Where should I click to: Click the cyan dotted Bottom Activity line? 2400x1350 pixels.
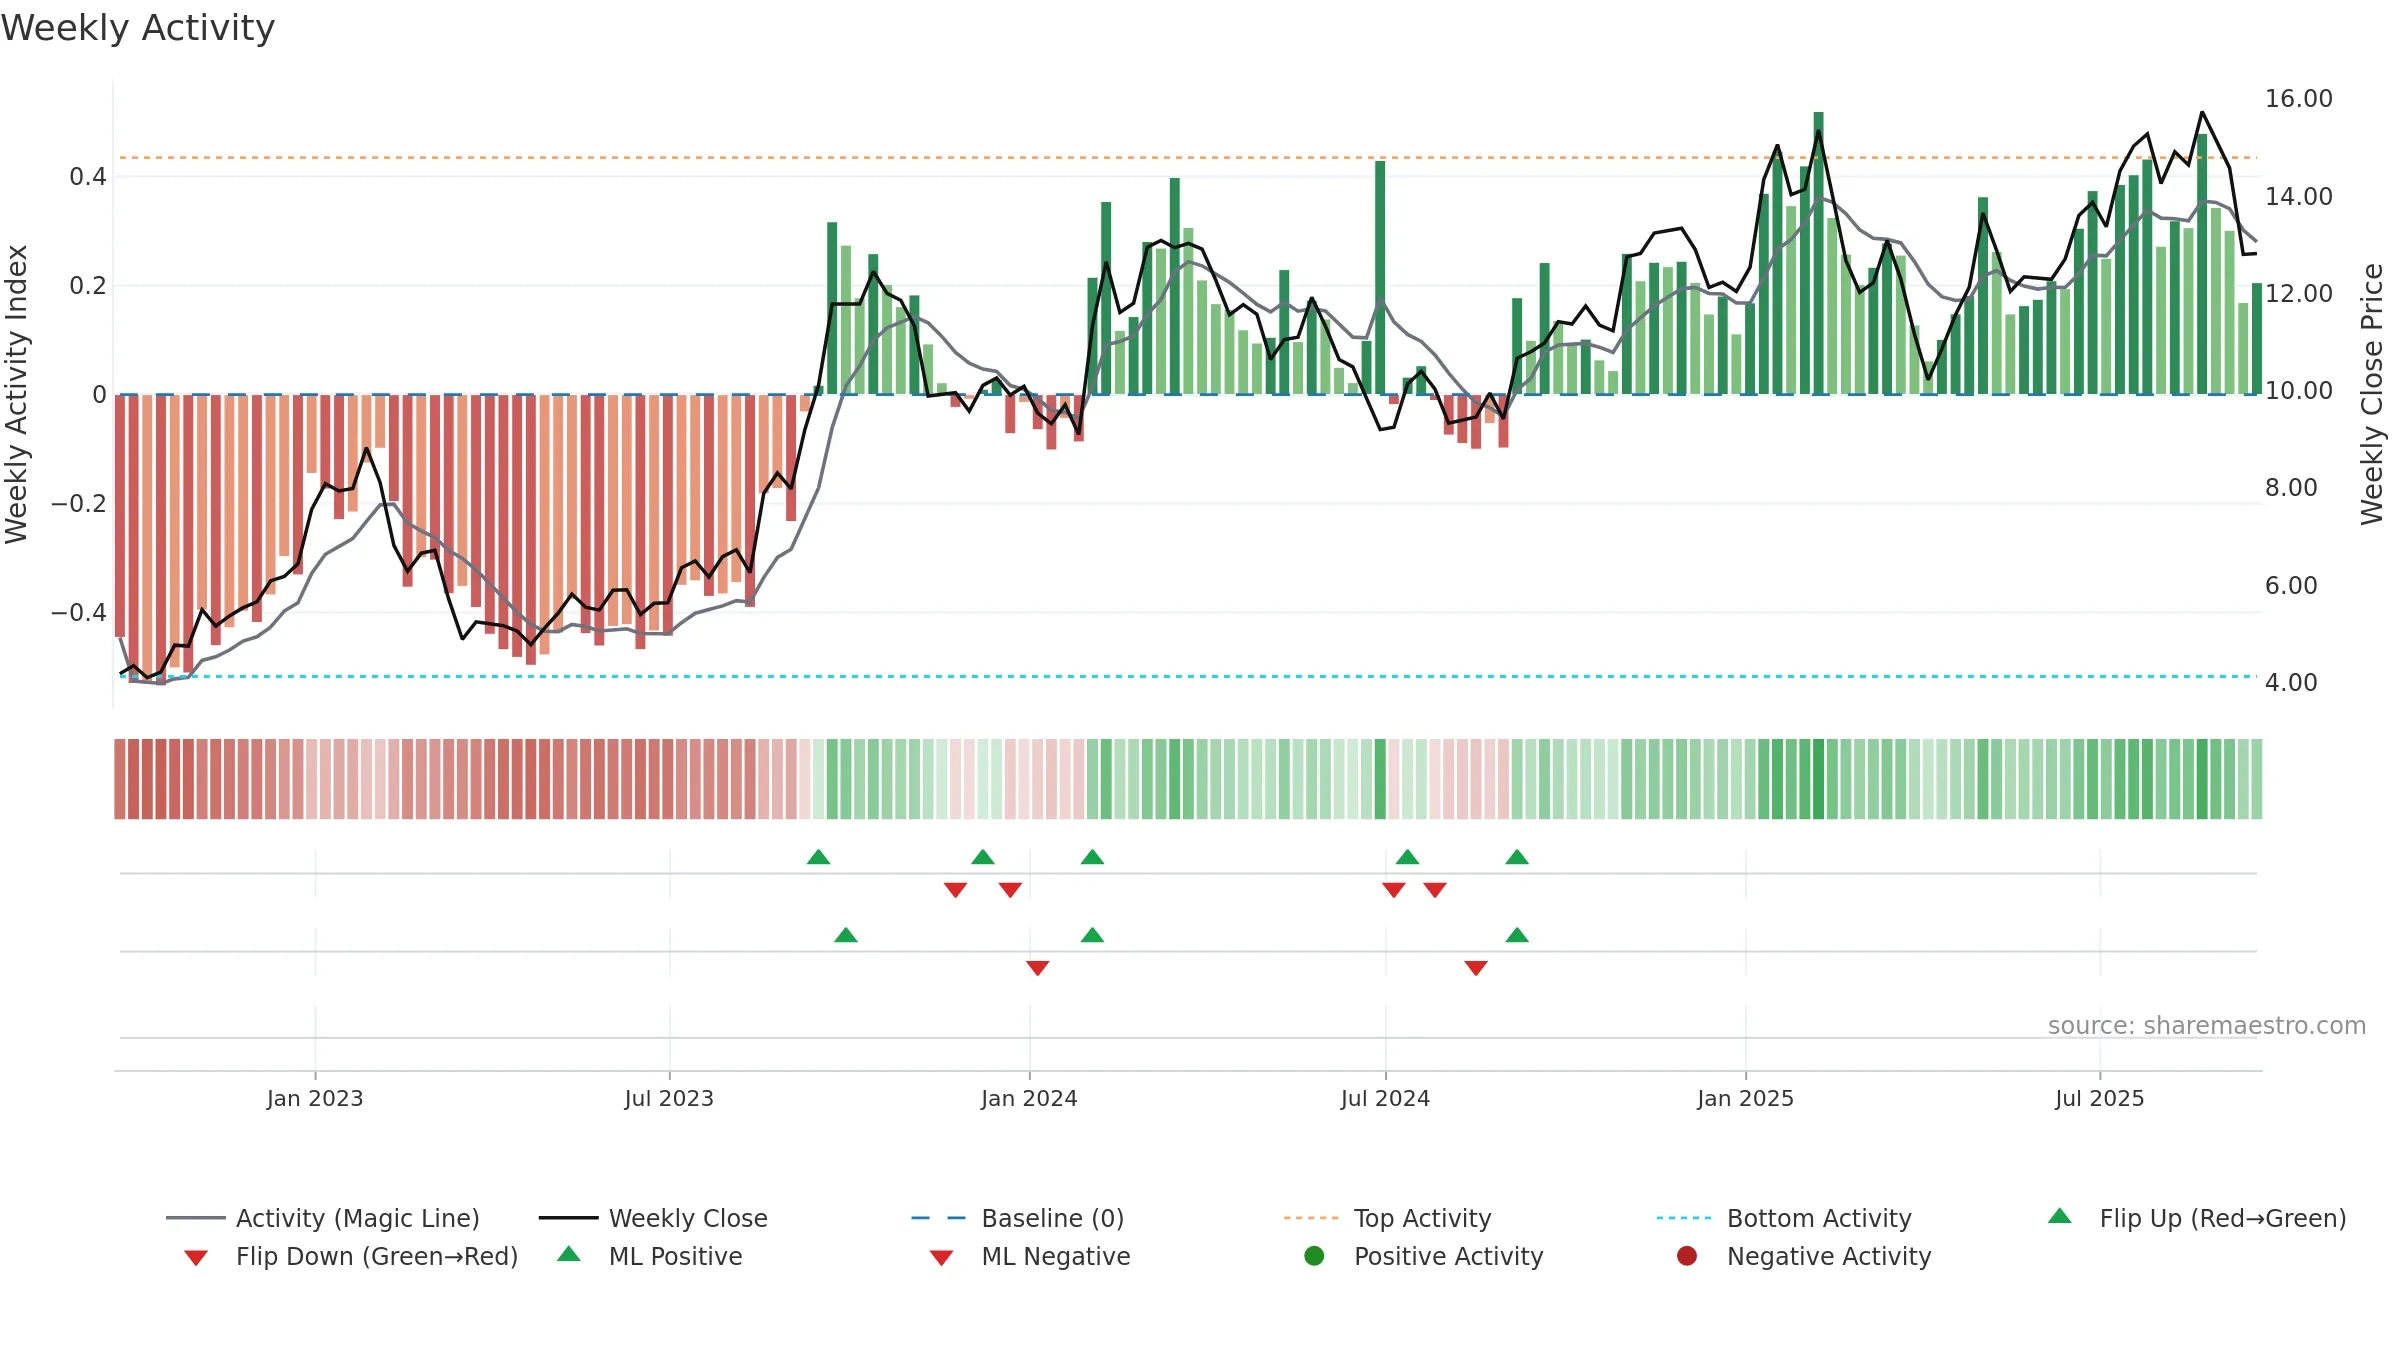point(1188,677)
